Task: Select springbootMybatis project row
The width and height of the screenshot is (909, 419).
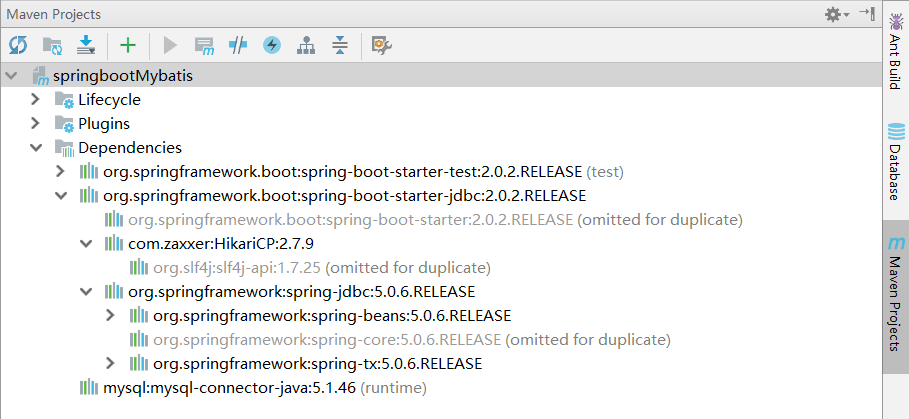Action: (441, 75)
